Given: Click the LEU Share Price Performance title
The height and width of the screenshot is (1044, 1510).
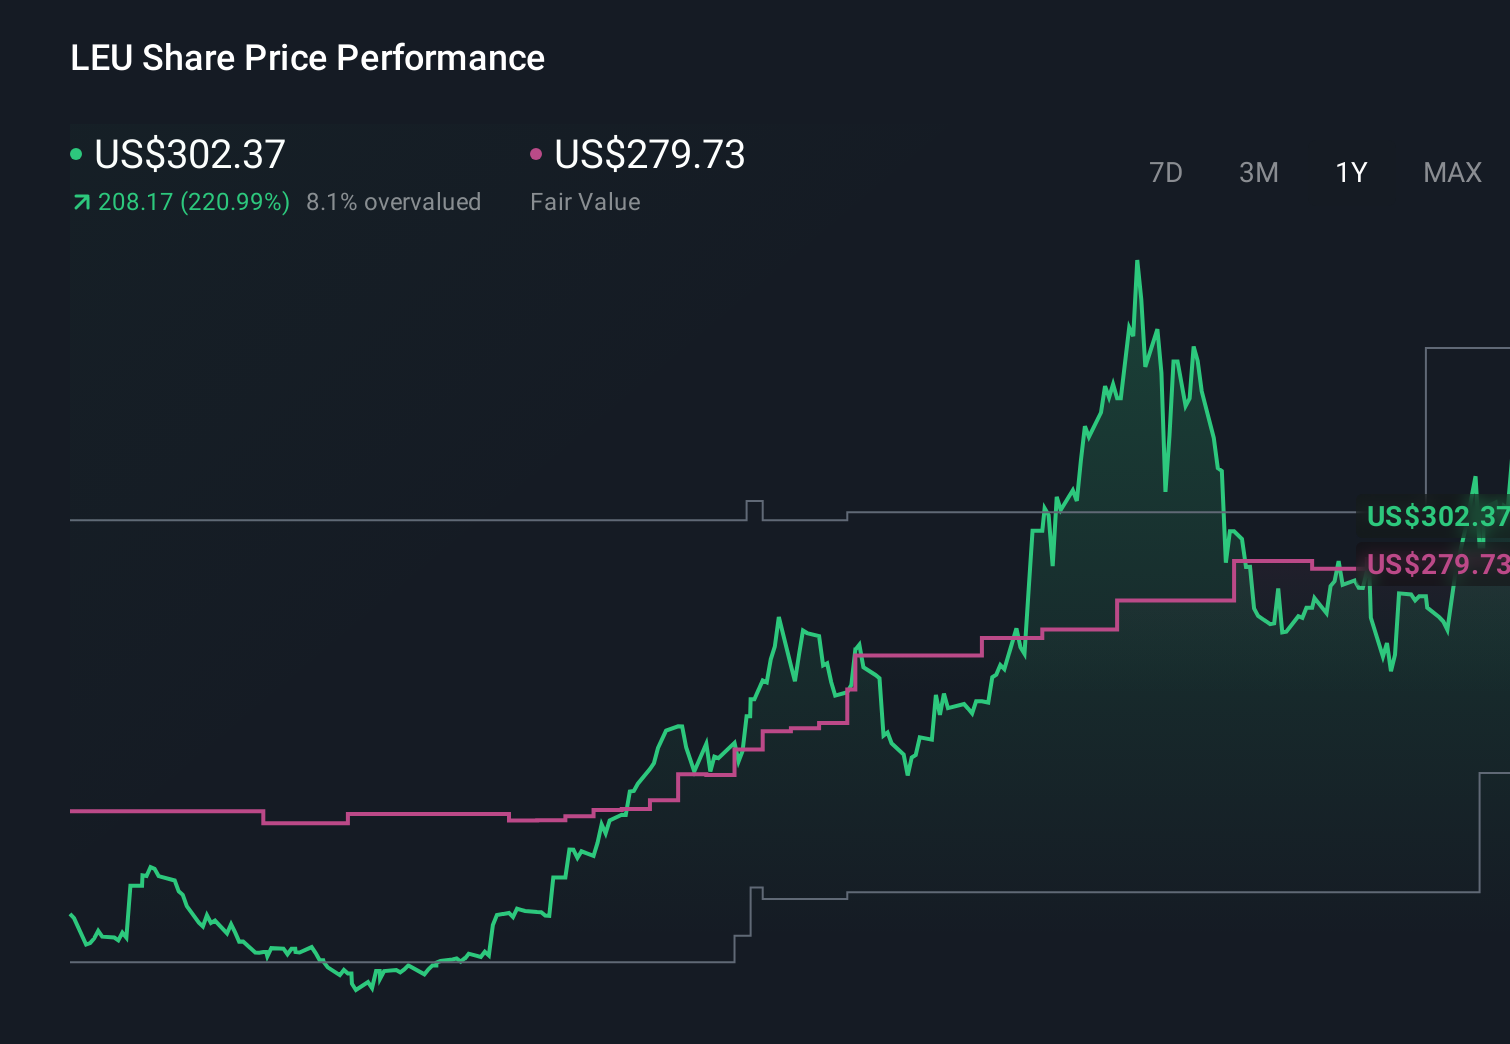Looking at the screenshot, I should pos(307,58).
